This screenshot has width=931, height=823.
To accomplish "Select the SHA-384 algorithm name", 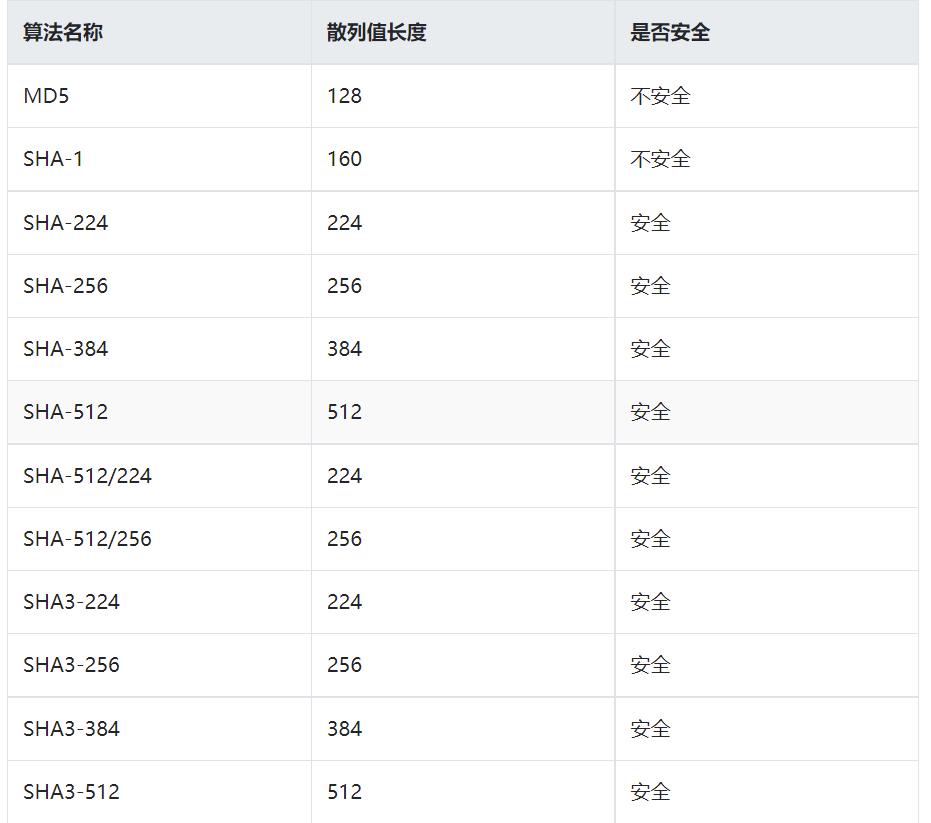I will [66, 349].
